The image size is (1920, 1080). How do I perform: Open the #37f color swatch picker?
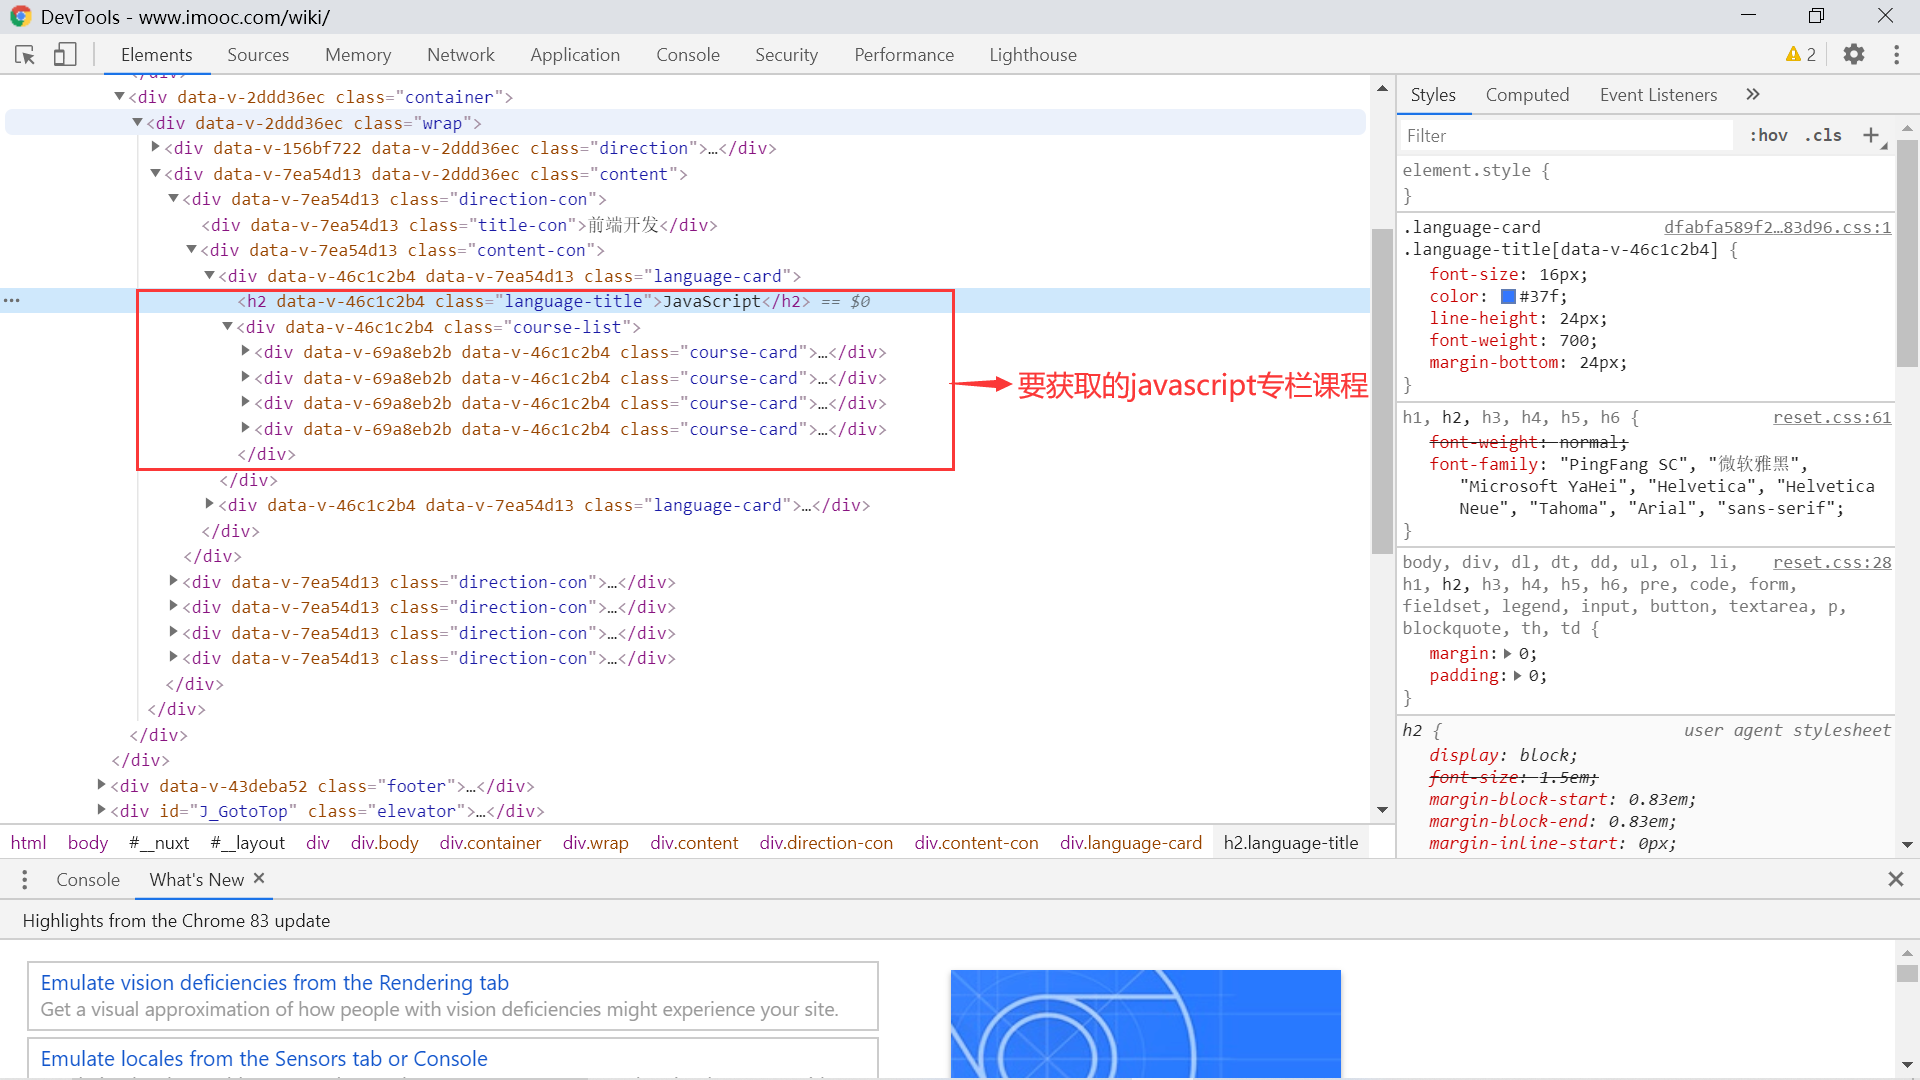pos(1508,296)
